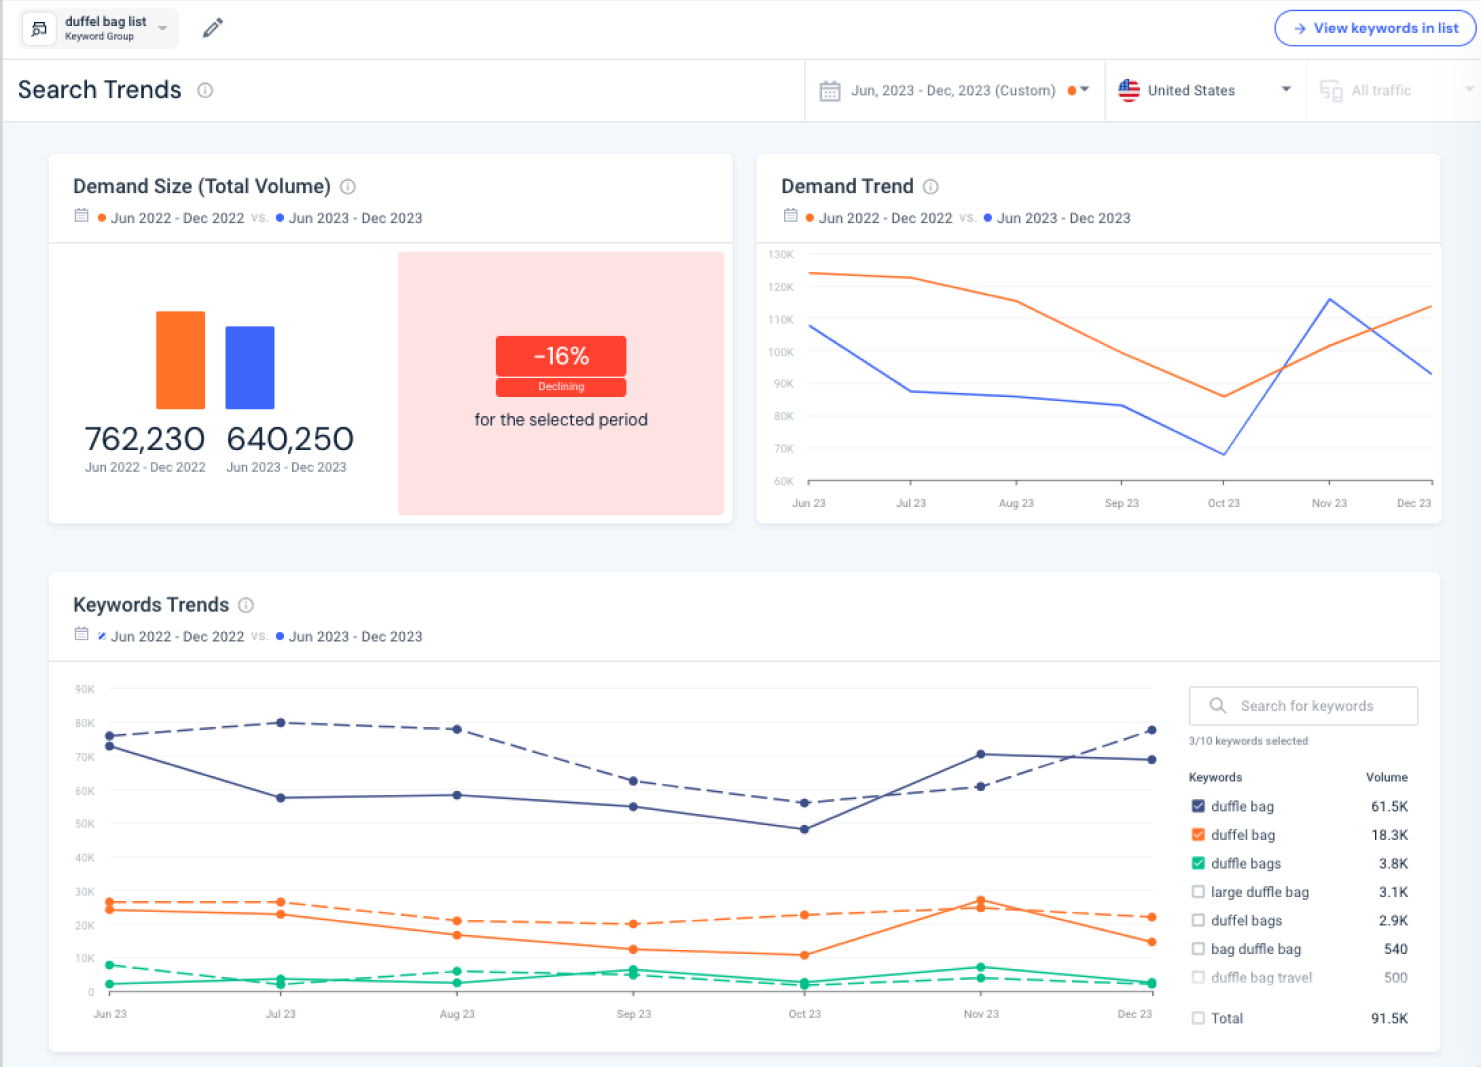1481x1067 pixels.
Task: Click the arrow icon in View keywords button
Action: tap(1300, 29)
